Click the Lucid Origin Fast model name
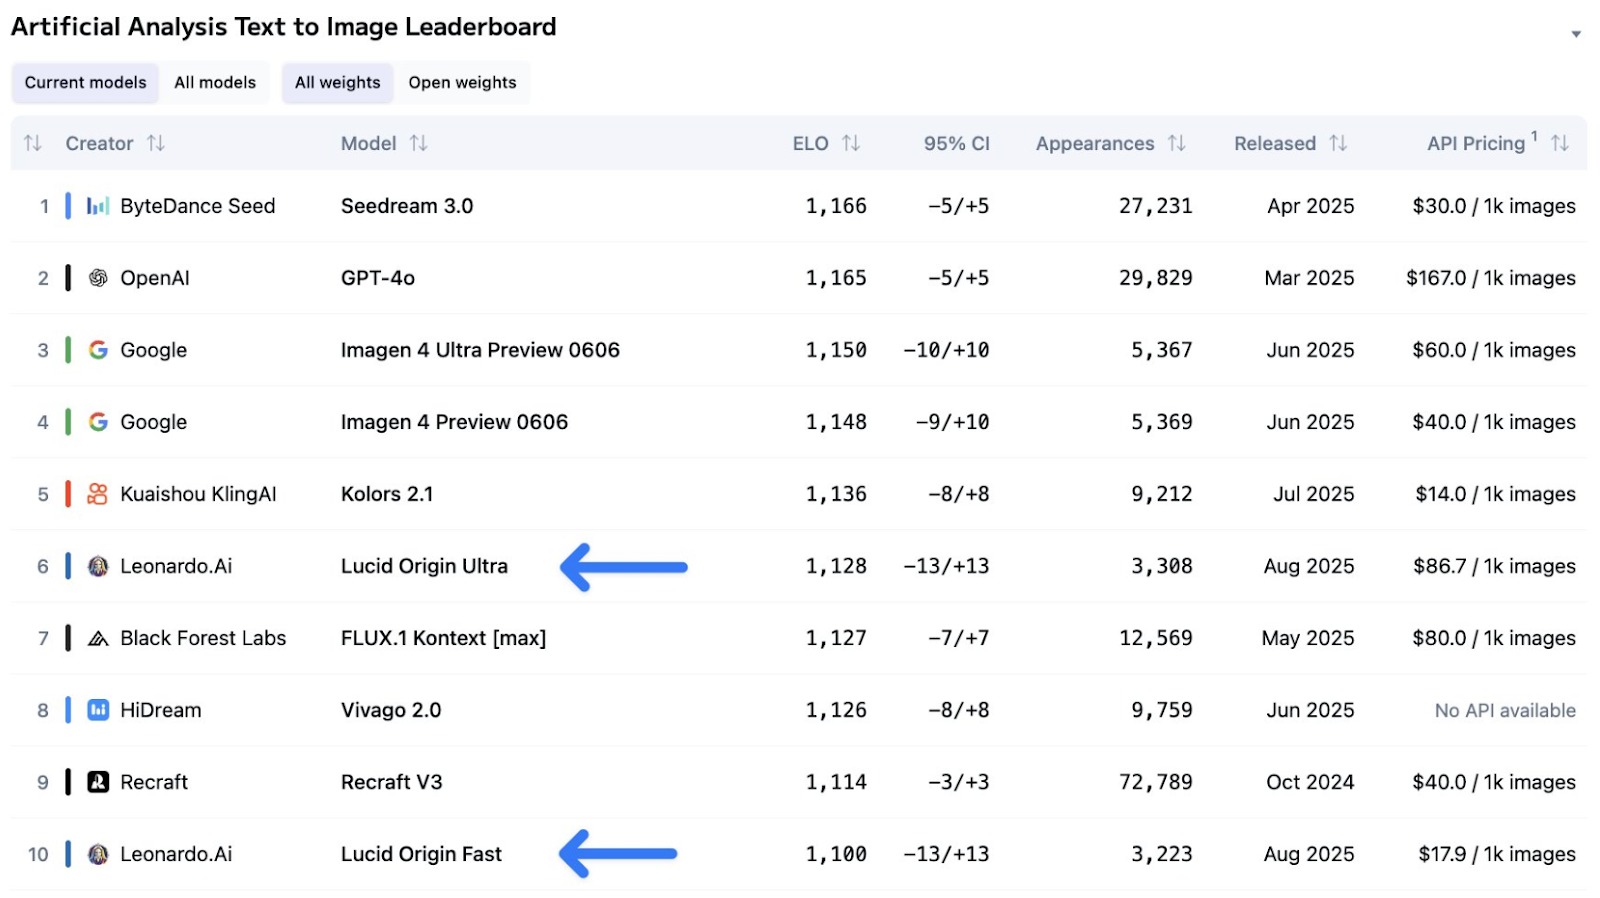 coord(421,854)
